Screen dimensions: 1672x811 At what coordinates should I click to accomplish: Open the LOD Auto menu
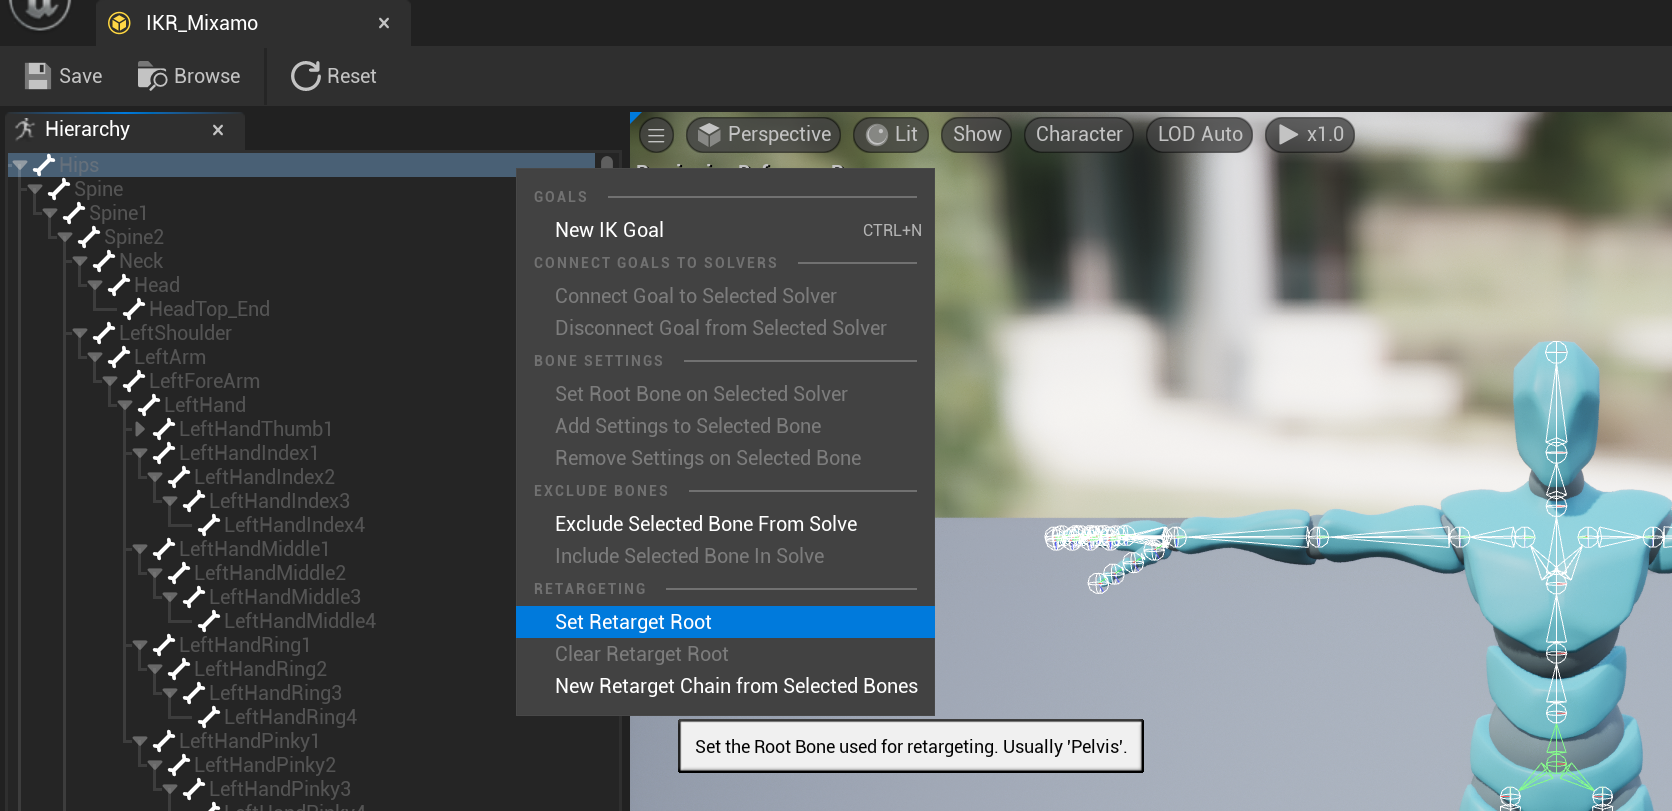pos(1200,135)
